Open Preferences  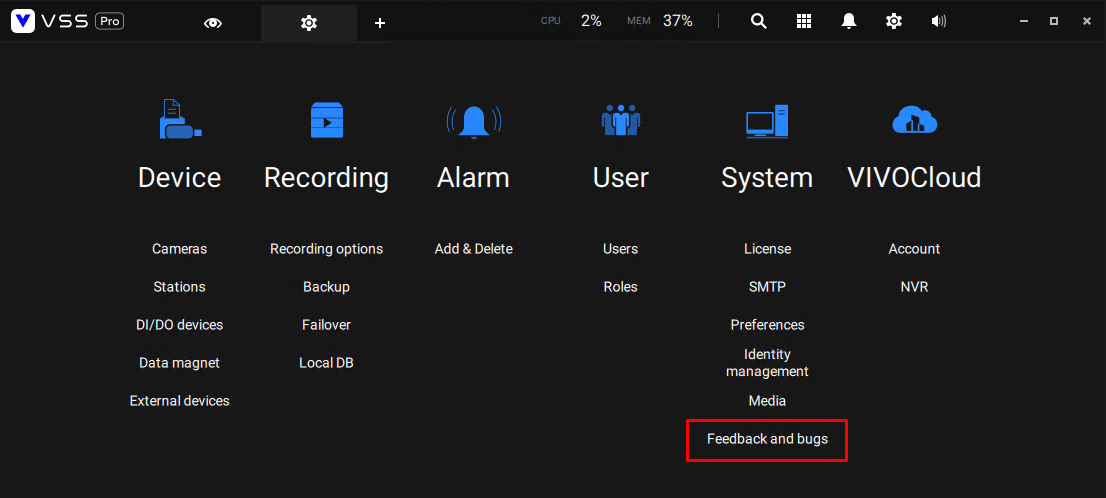pos(767,325)
